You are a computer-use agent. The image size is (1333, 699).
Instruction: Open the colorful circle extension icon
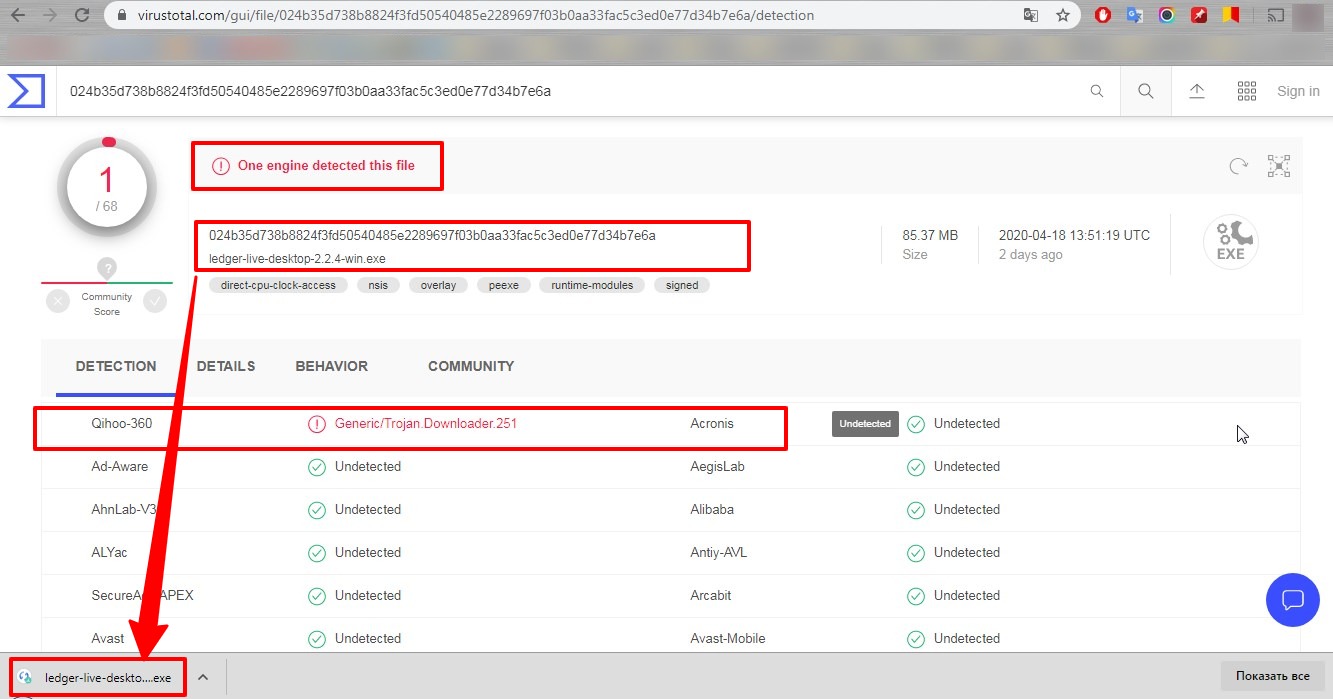pos(1167,16)
